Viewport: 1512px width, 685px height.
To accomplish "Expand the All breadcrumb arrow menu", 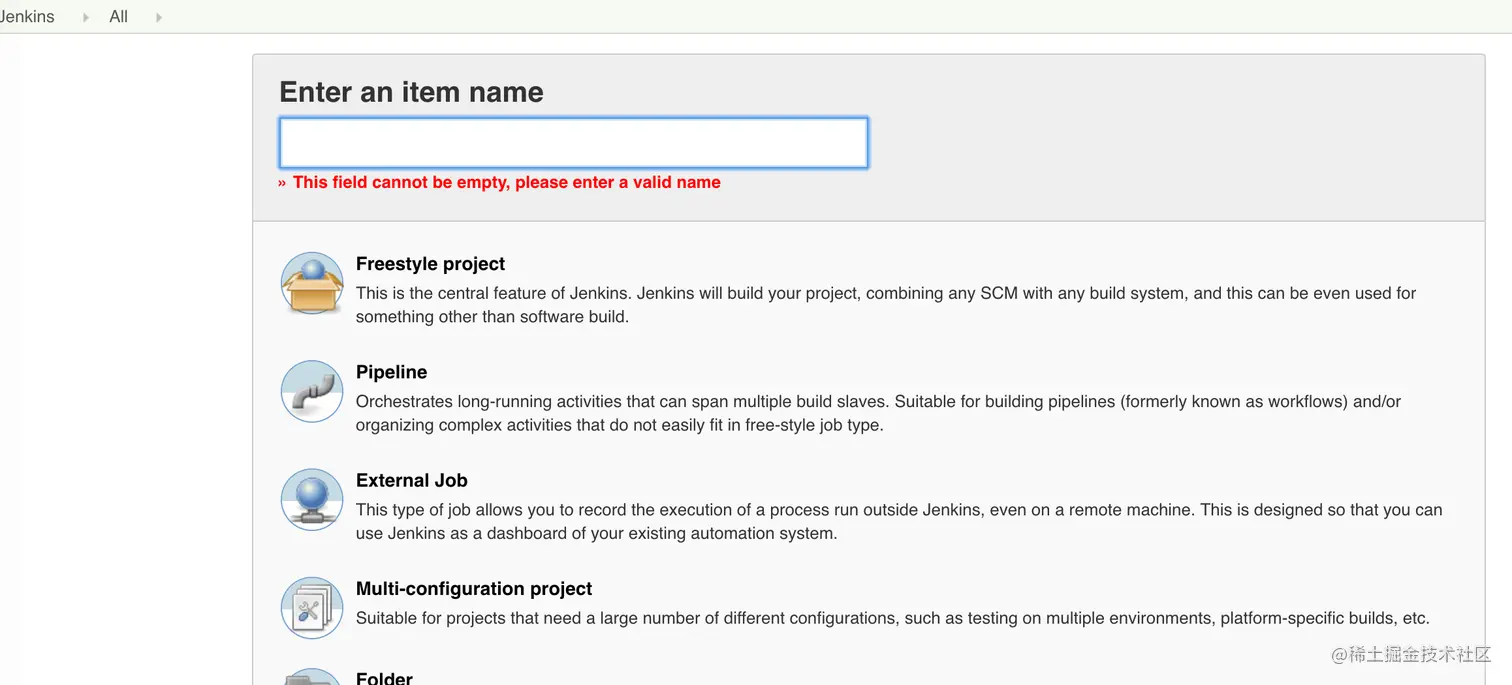I will coord(158,17).
